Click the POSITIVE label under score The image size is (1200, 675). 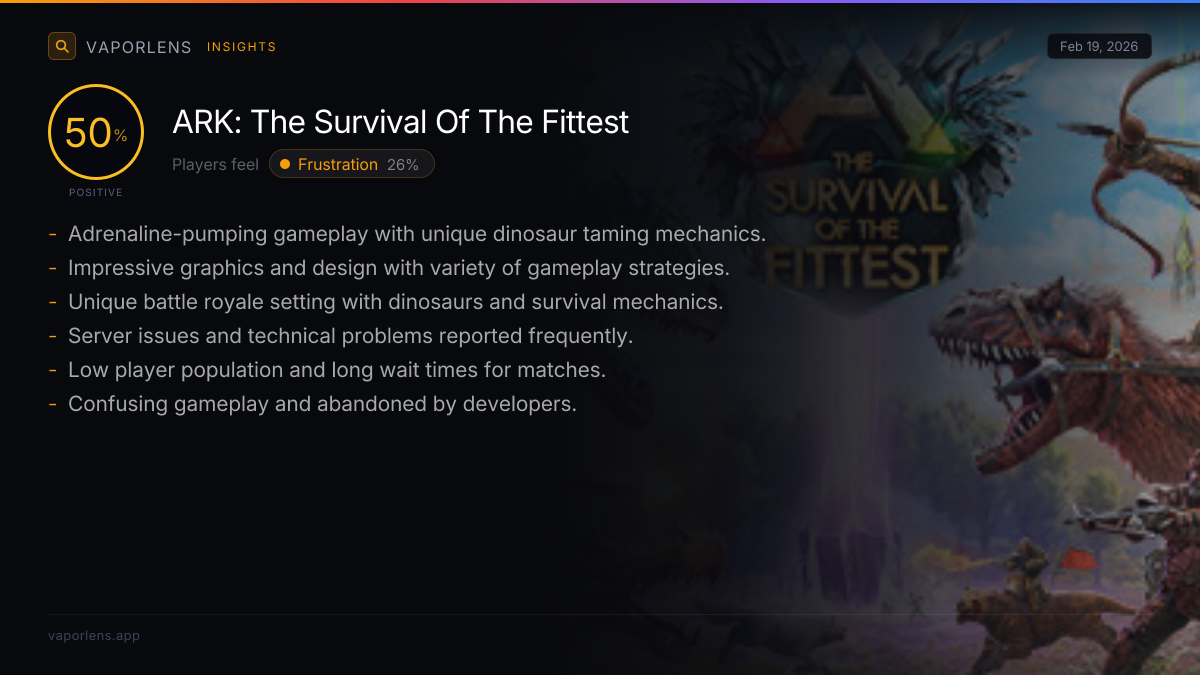tap(96, 192)
